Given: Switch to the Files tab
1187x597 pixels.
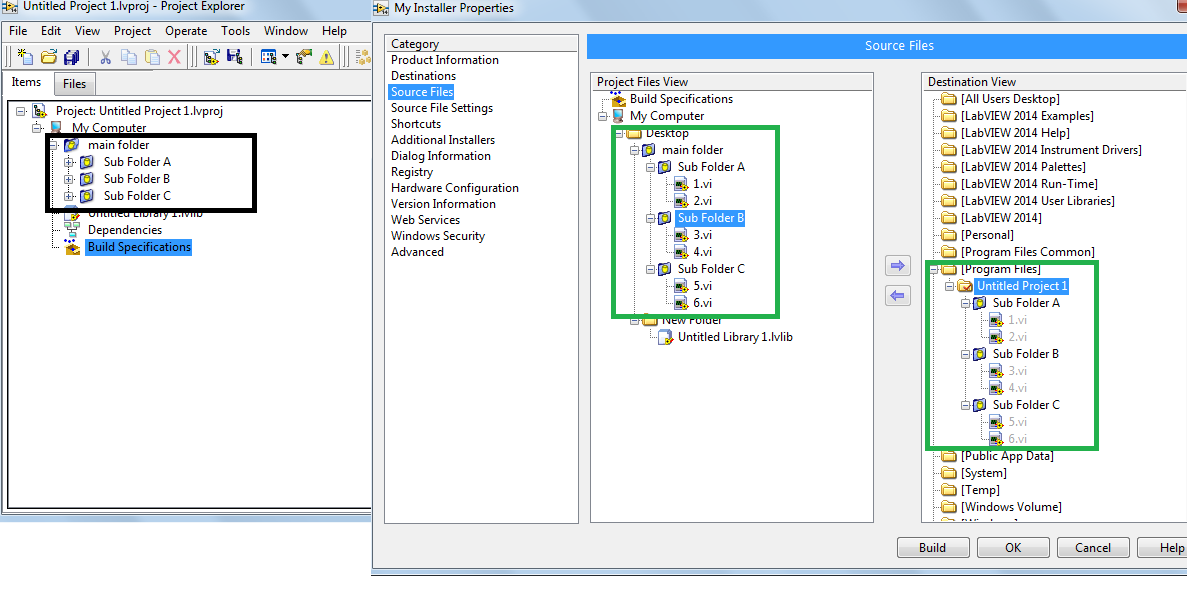Looking at the screenshot, I should tap(74, 84).
